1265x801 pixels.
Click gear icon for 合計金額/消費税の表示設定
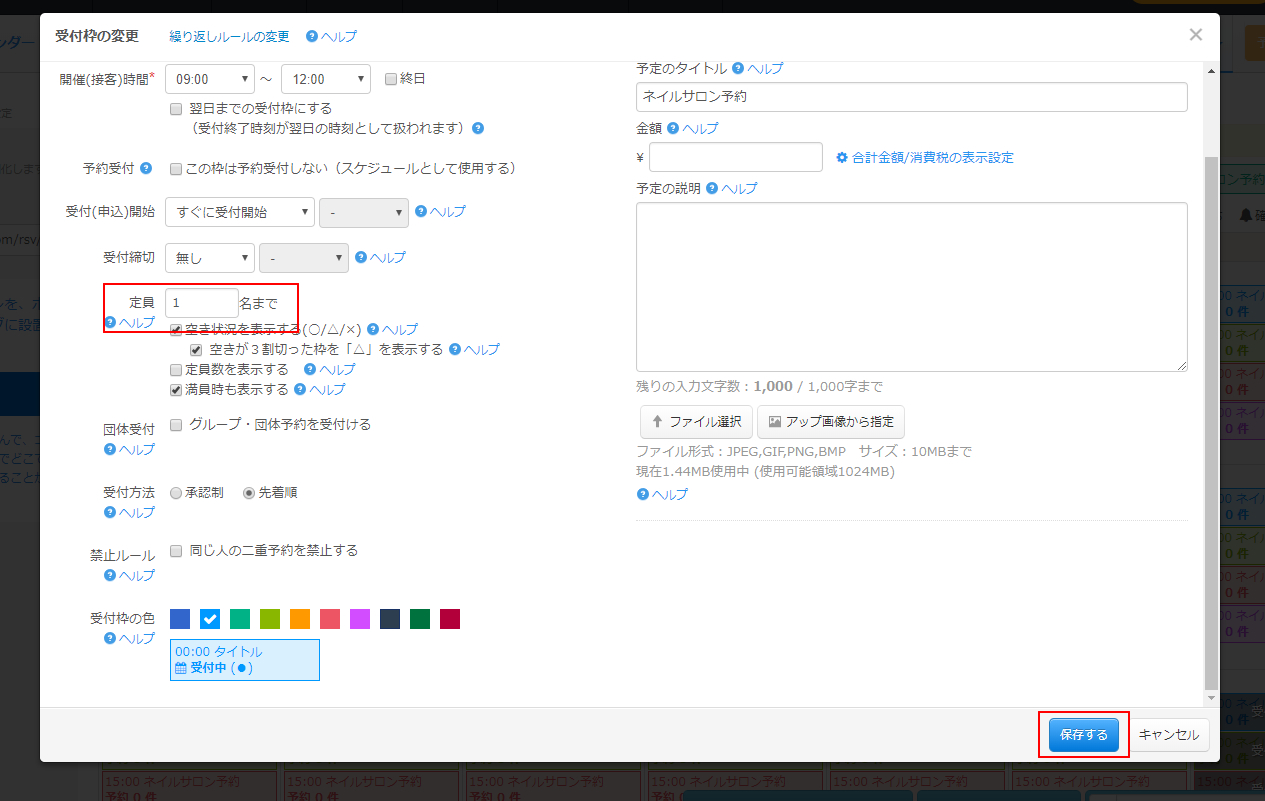click(x=842, y=158)
